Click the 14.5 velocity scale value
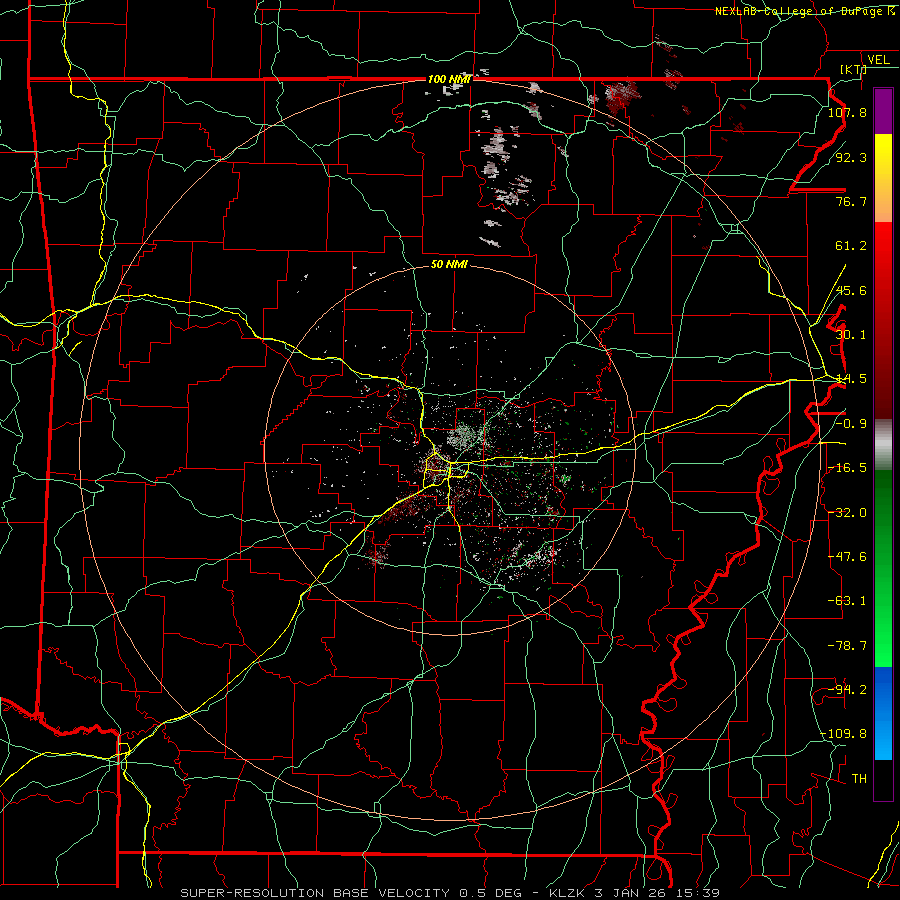This screenshot has width=900, height=900. [x=851, y=379]
